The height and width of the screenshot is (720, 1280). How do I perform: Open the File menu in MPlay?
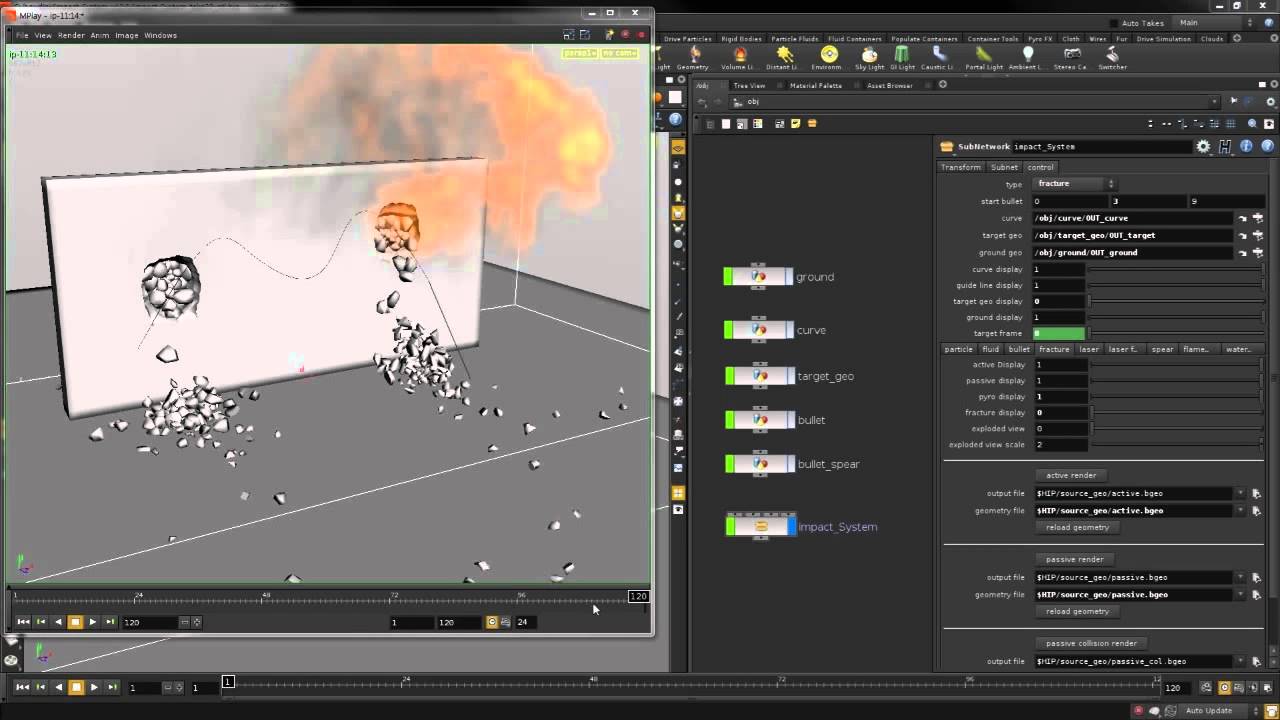(22, 35)
